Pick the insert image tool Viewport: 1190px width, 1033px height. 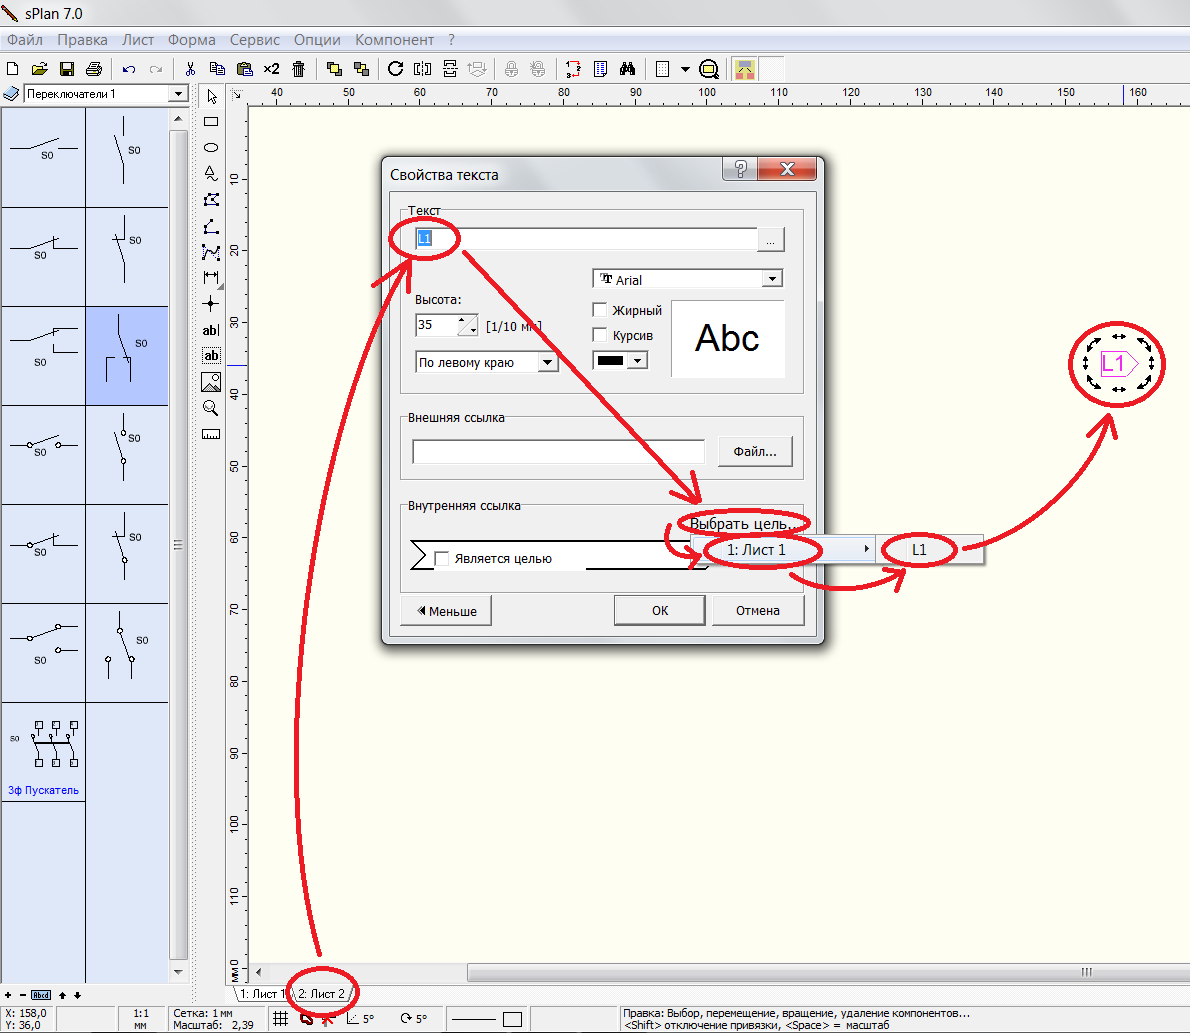tap(211, 381)
